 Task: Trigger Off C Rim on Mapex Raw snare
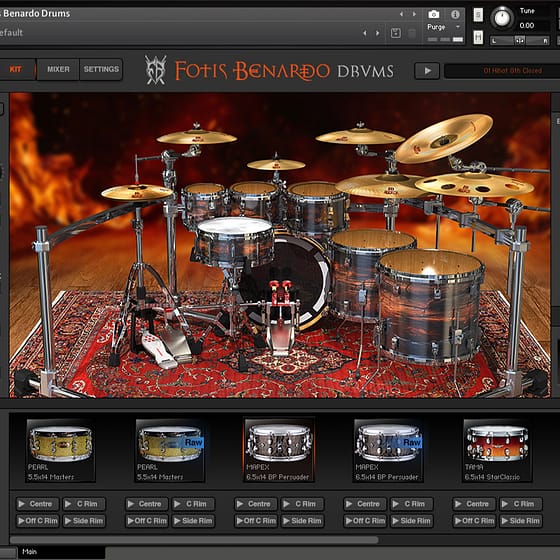pos(365,521)
